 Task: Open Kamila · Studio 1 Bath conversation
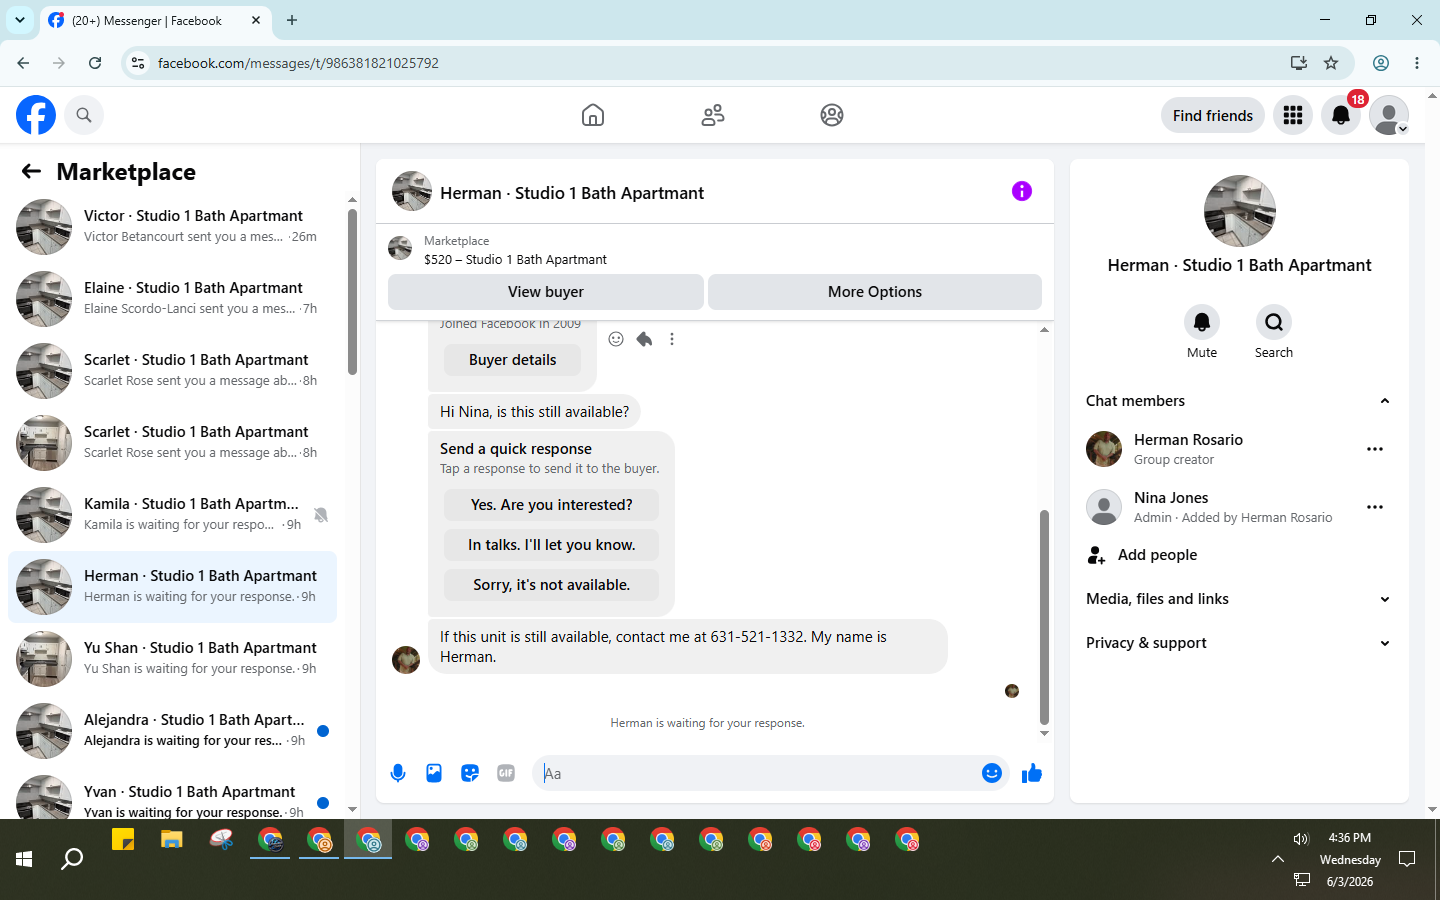point(172,515)
